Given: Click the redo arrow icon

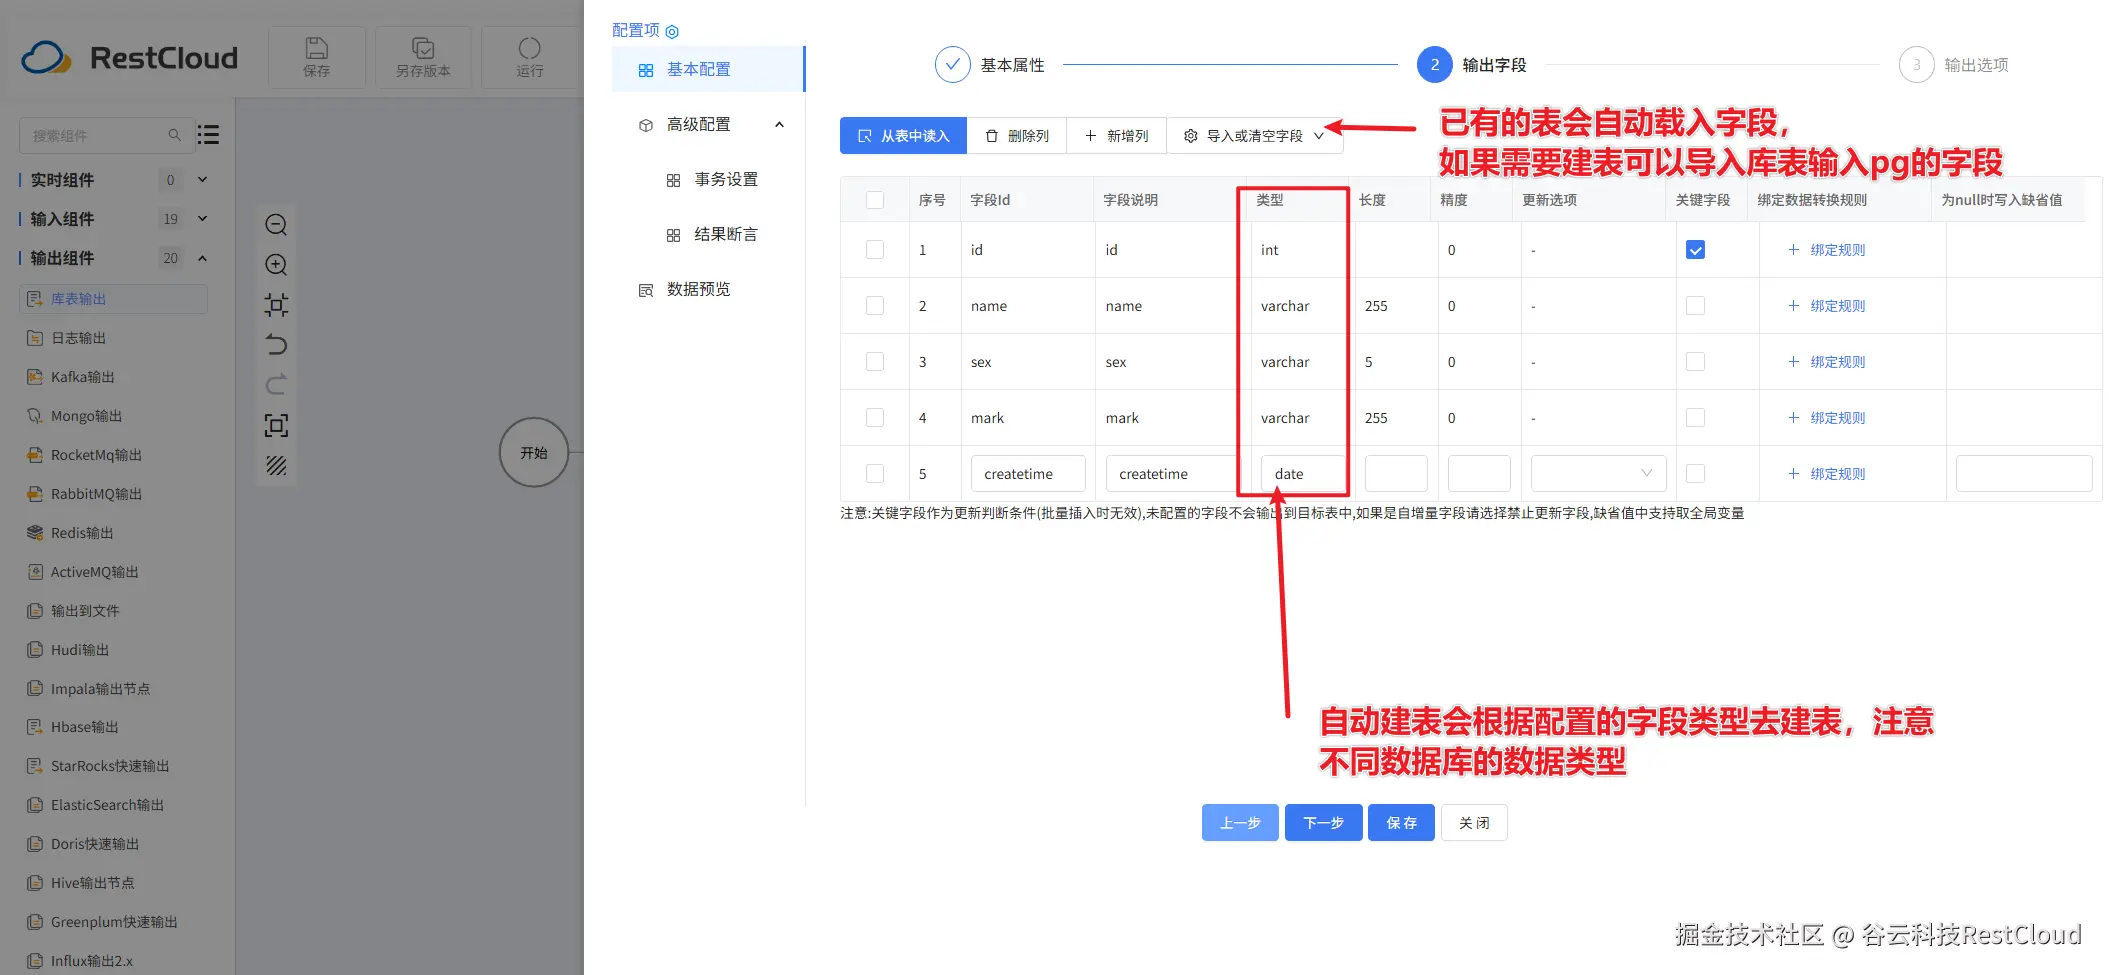Looking at the screenshot, I should (276, 384).
